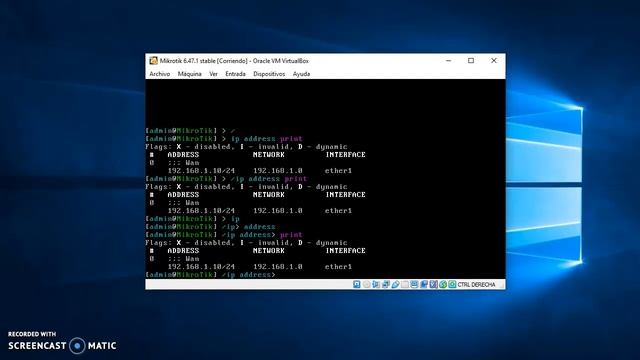Click the '/ip address print' command line
Image resolution: width=640 pixels, height=360 pixels.
click(226, 179)
